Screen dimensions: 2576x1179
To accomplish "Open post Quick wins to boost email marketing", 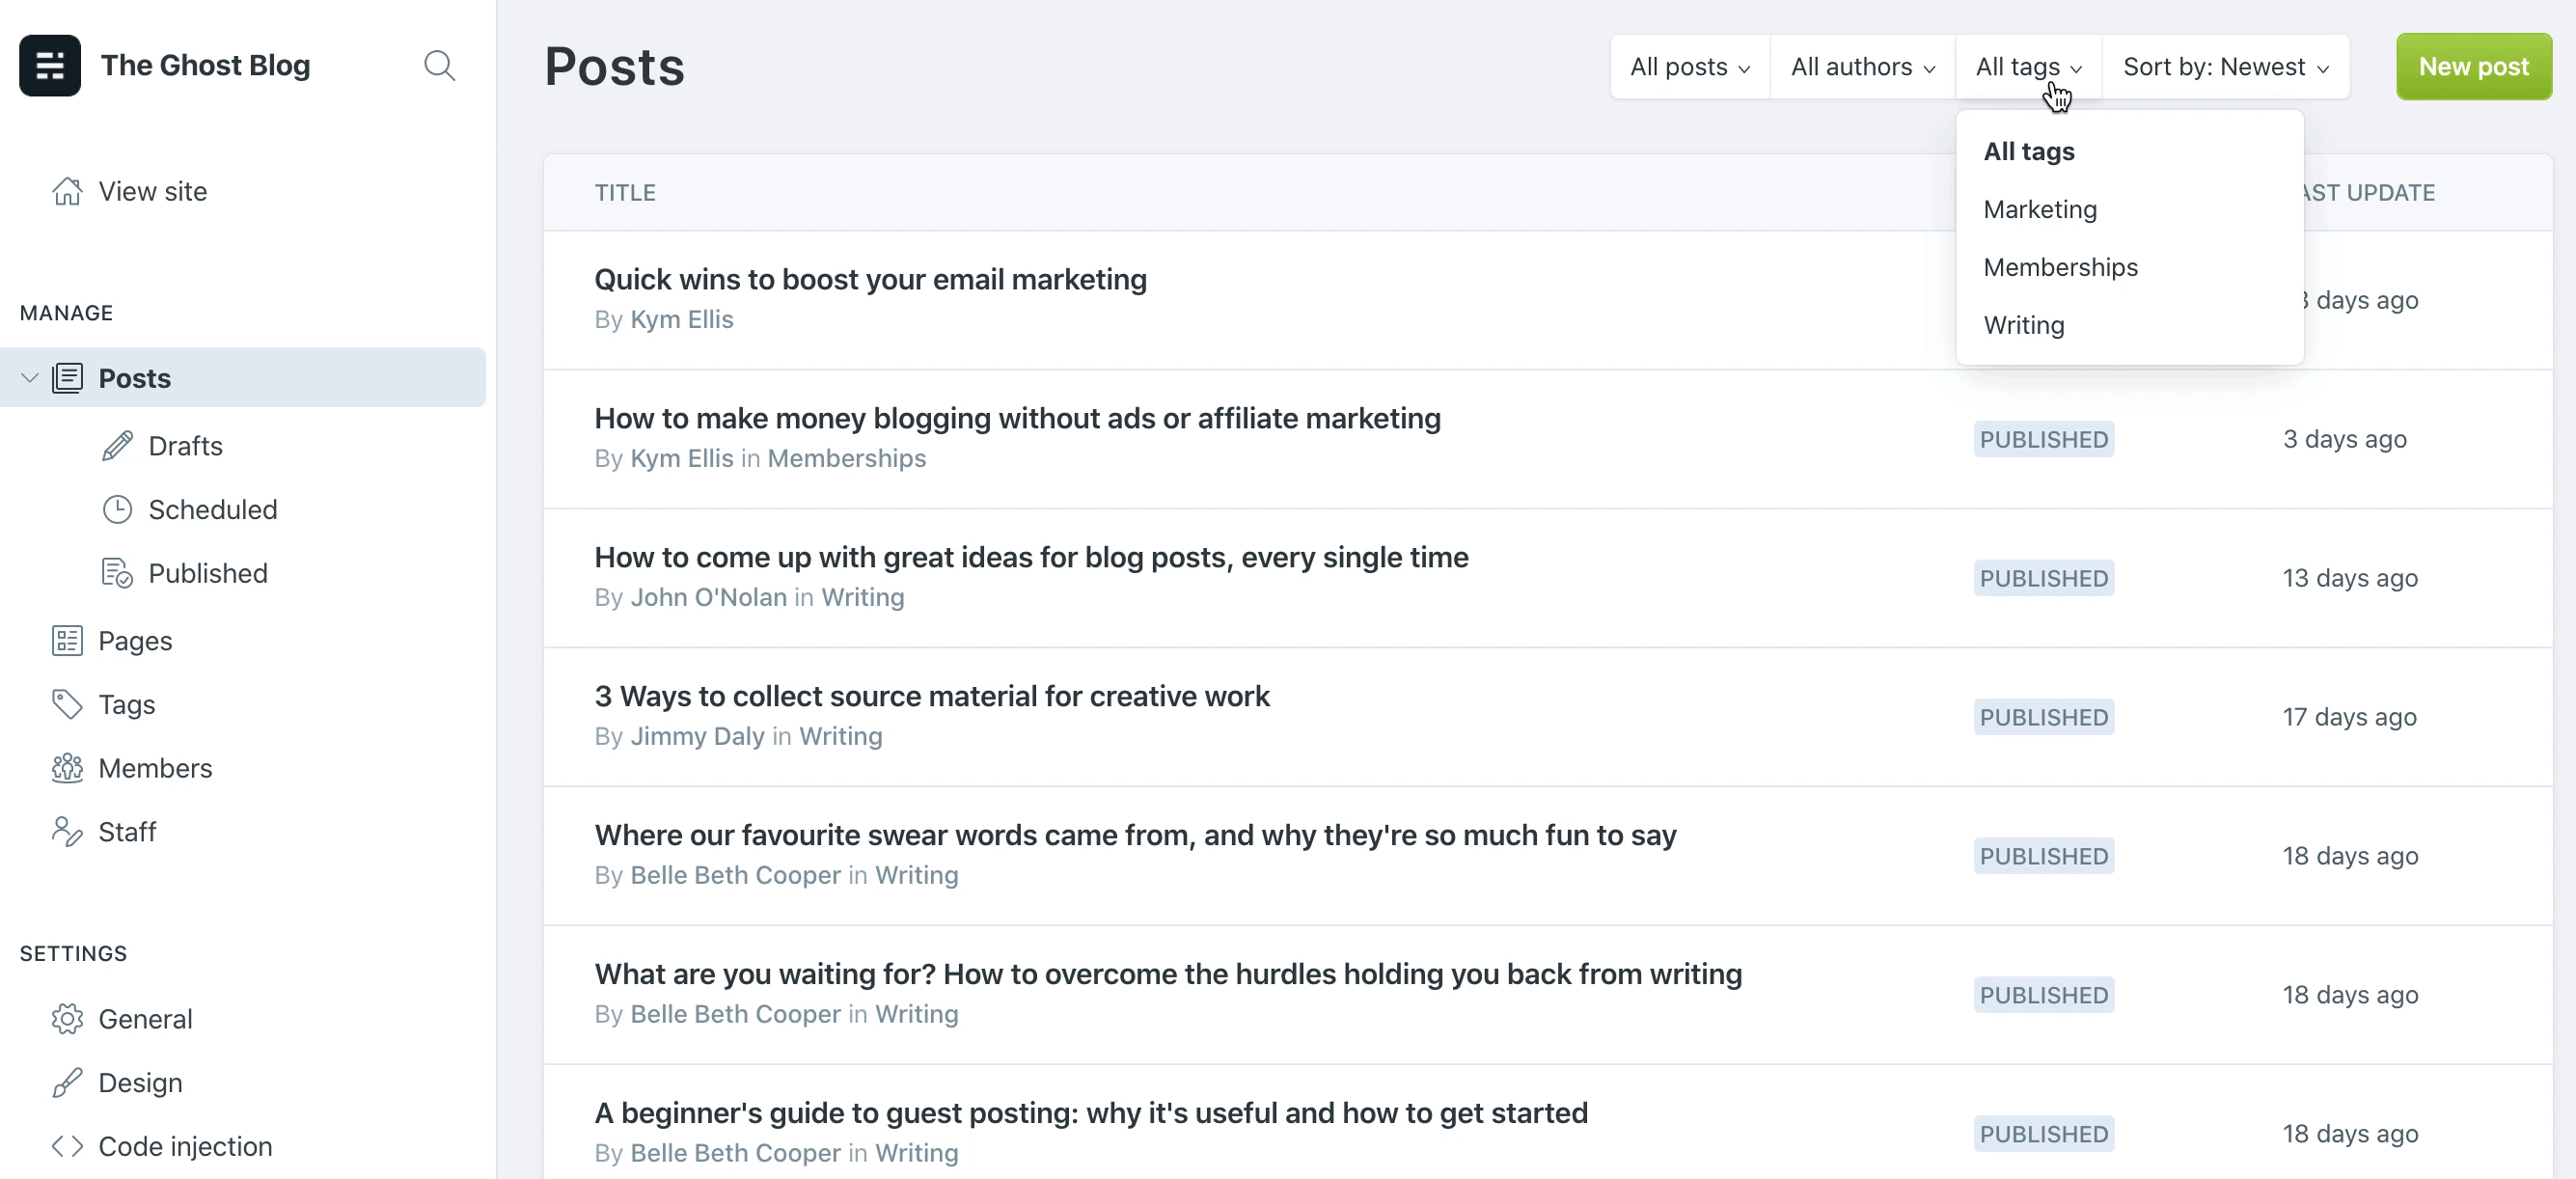I will (870, 279).
